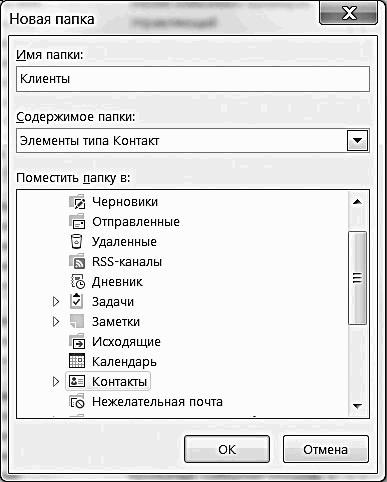Click the folder list scroll up arrow
The image size is (387, 482).
tap(357, 202)
